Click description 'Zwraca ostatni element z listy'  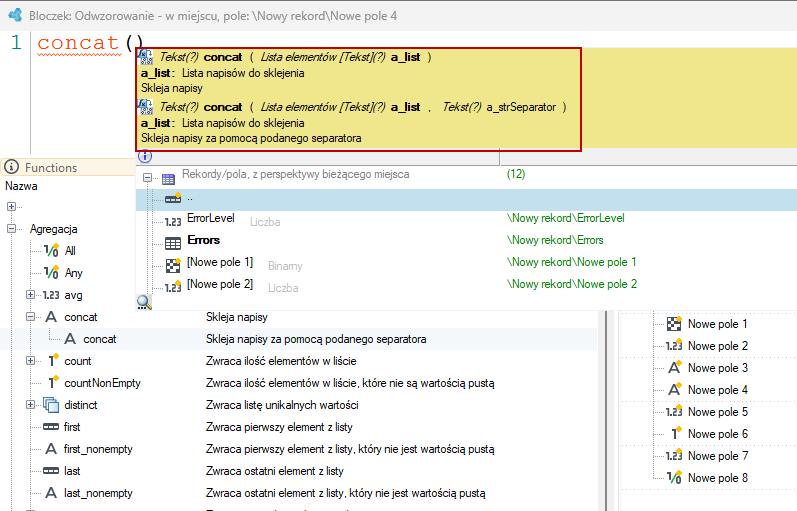[274, 471]
